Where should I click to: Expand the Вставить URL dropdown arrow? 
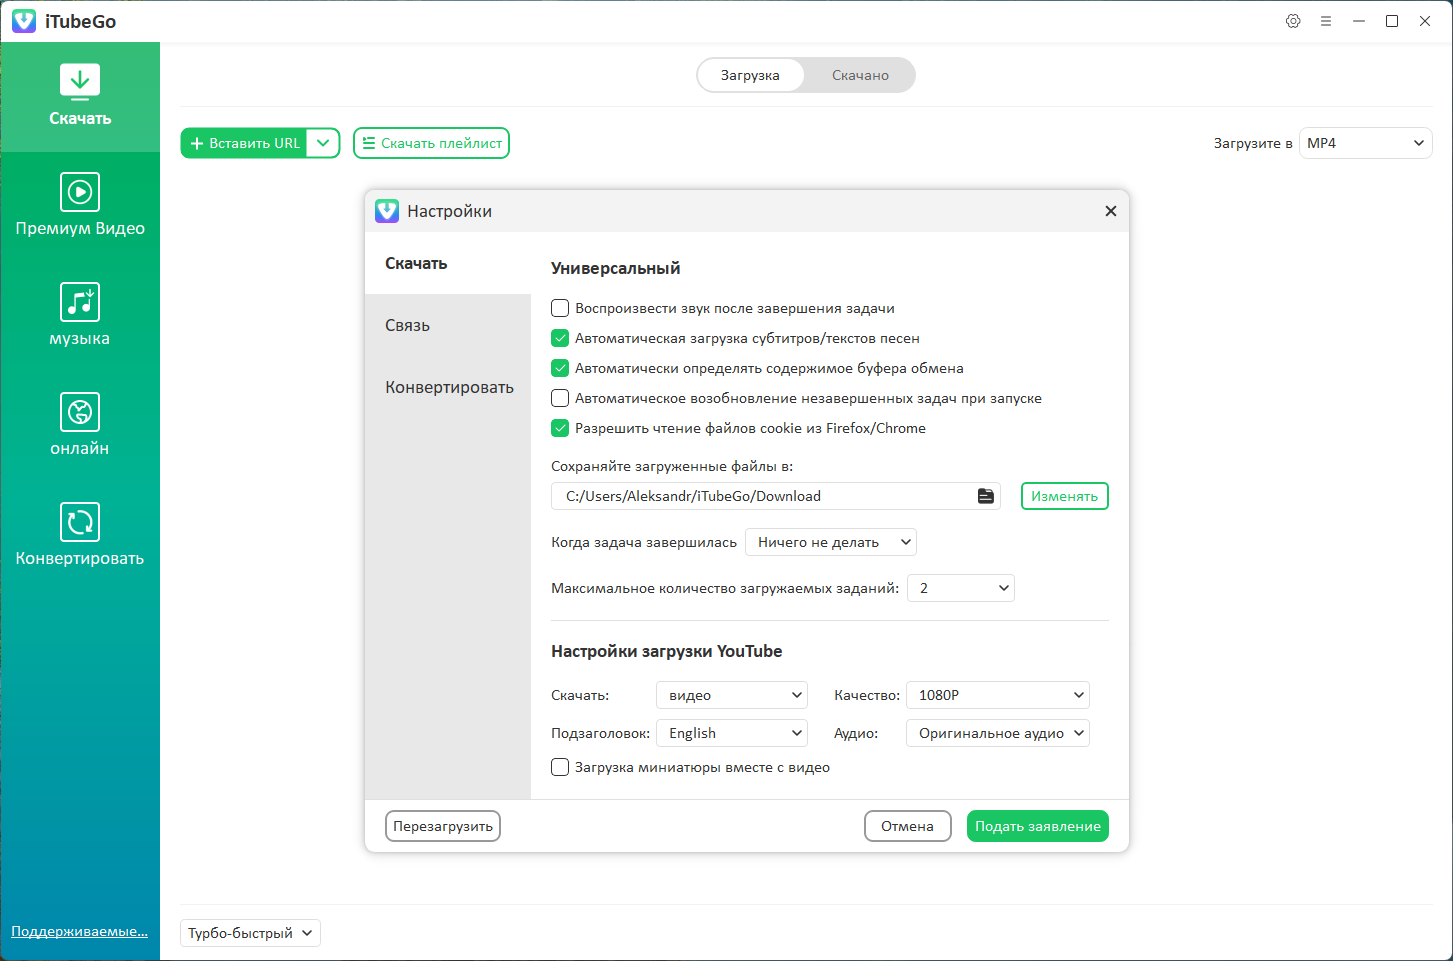323,143
